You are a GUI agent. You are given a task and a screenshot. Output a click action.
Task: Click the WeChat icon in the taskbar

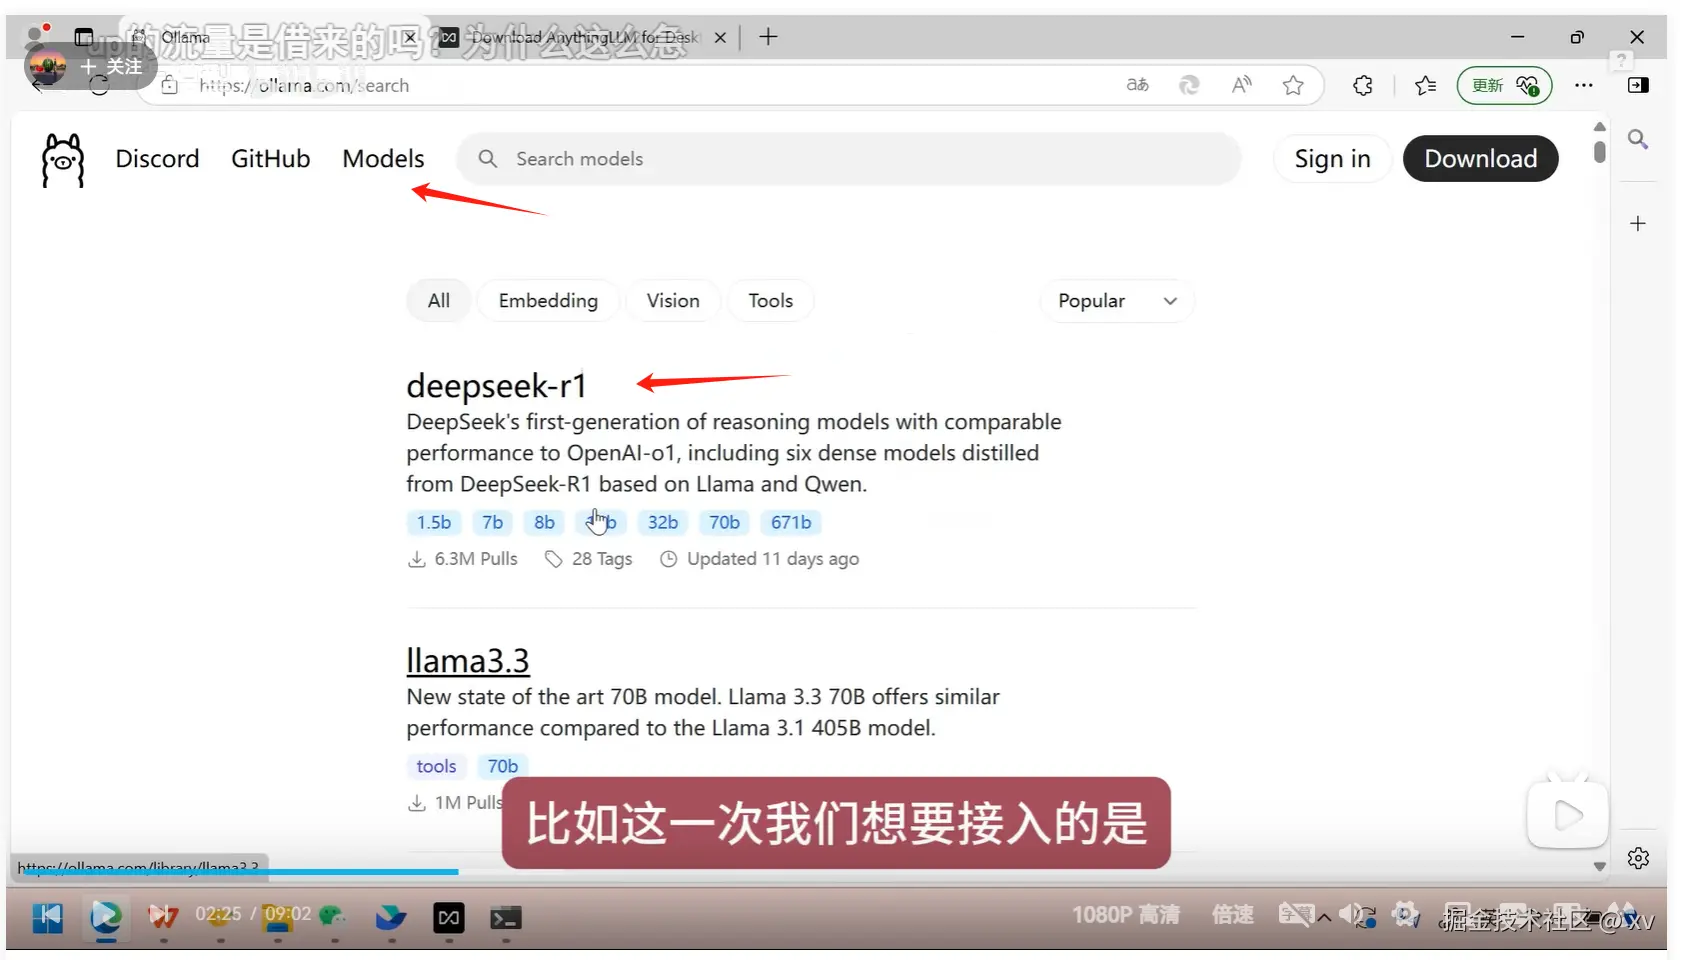click(333, 917)
